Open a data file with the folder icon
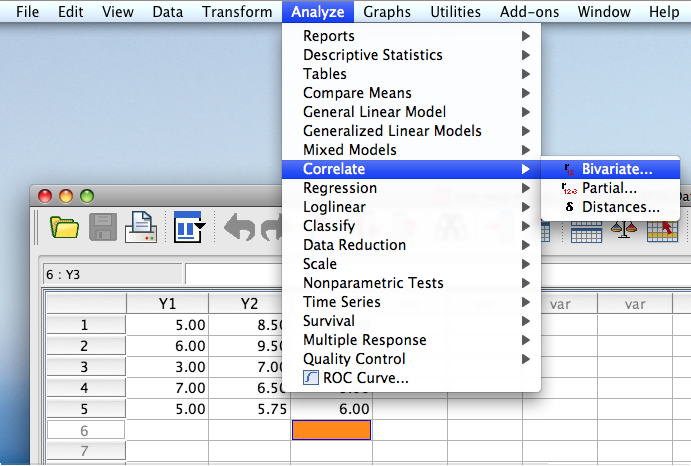Image resolution: width=691 pixels, height=466 pixels. (64, 227)
